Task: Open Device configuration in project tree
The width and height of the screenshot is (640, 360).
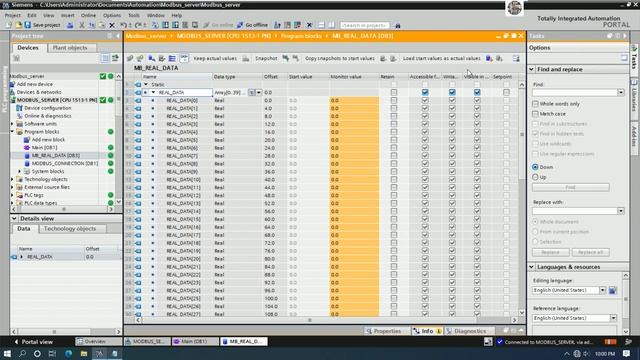Action: (47, 108)
